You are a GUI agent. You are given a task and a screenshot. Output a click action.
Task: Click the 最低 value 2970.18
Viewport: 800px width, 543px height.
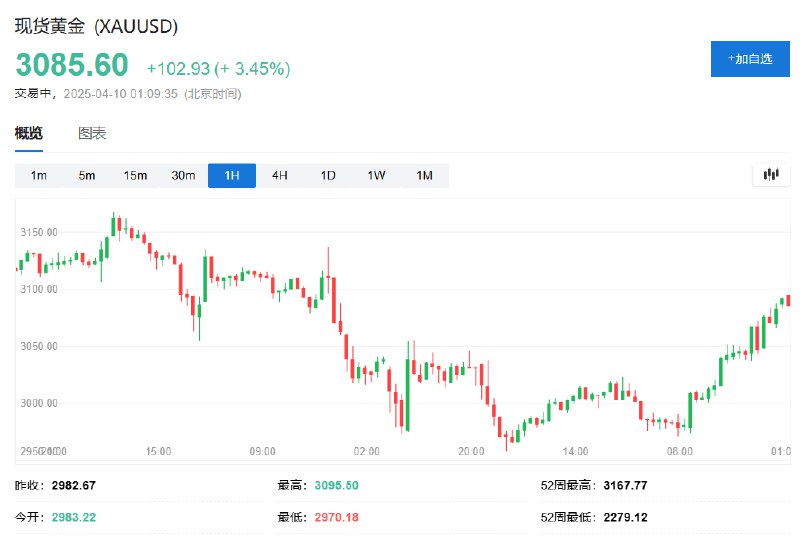click(x=336, y=517)
